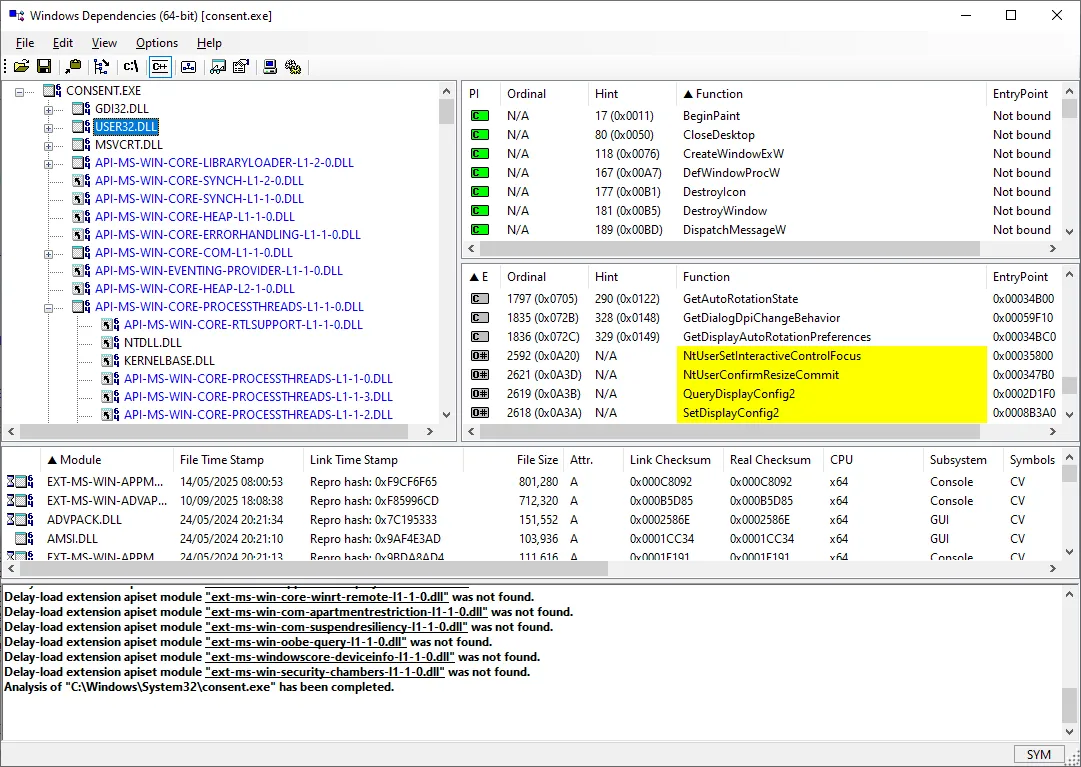Open the ext-ms-win-security-chambers-l1-1-0.dll log link
The width and height of the screenshot is (1081, 767).
click(x=325, y=672)
